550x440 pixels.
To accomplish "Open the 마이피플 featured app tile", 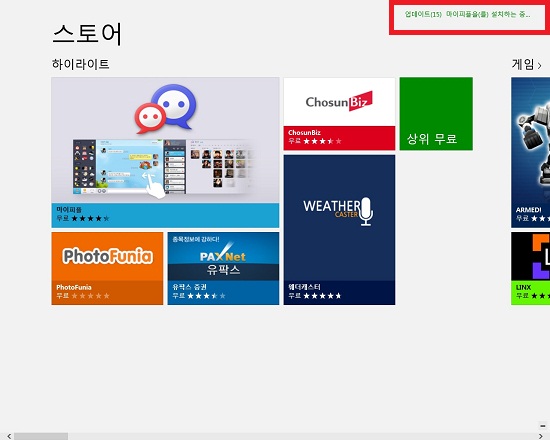I will pos(165,153).
